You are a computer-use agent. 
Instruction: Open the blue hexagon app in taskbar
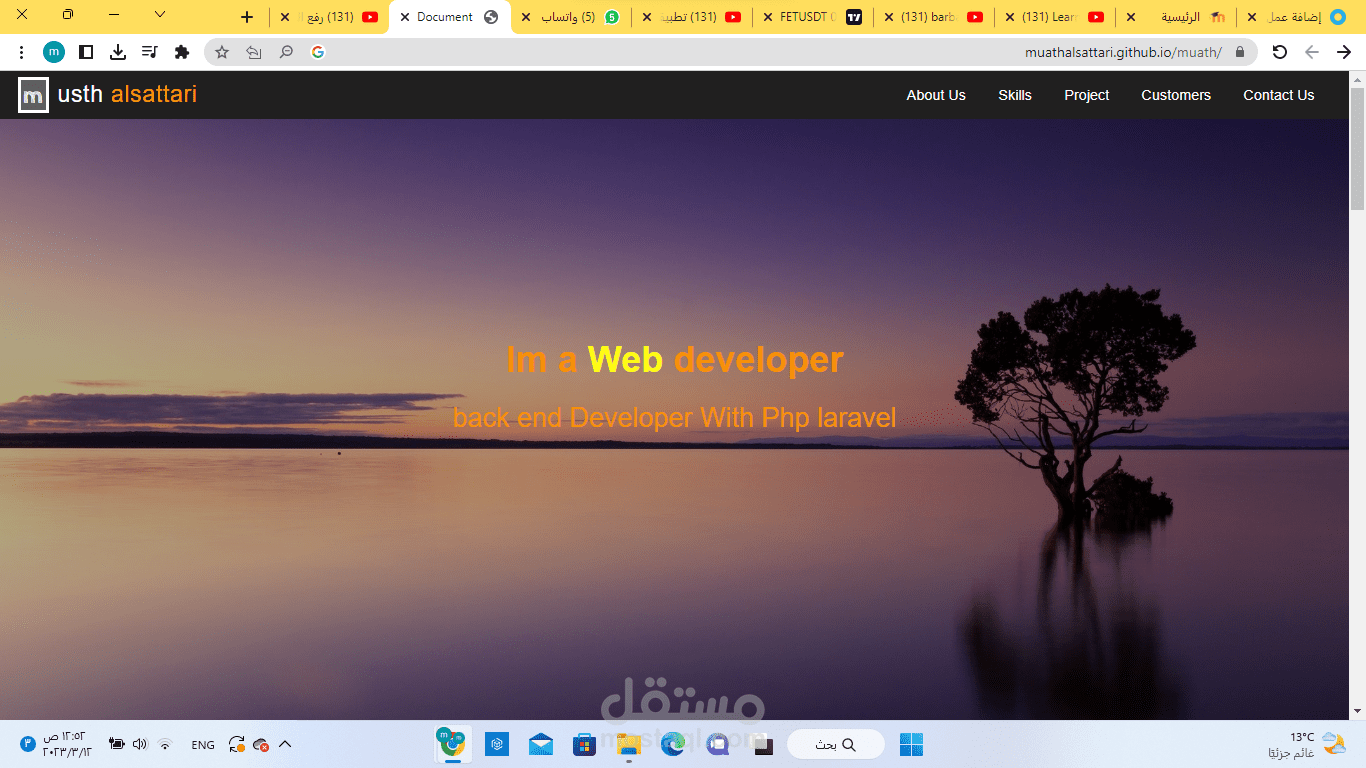click(497, 744)
